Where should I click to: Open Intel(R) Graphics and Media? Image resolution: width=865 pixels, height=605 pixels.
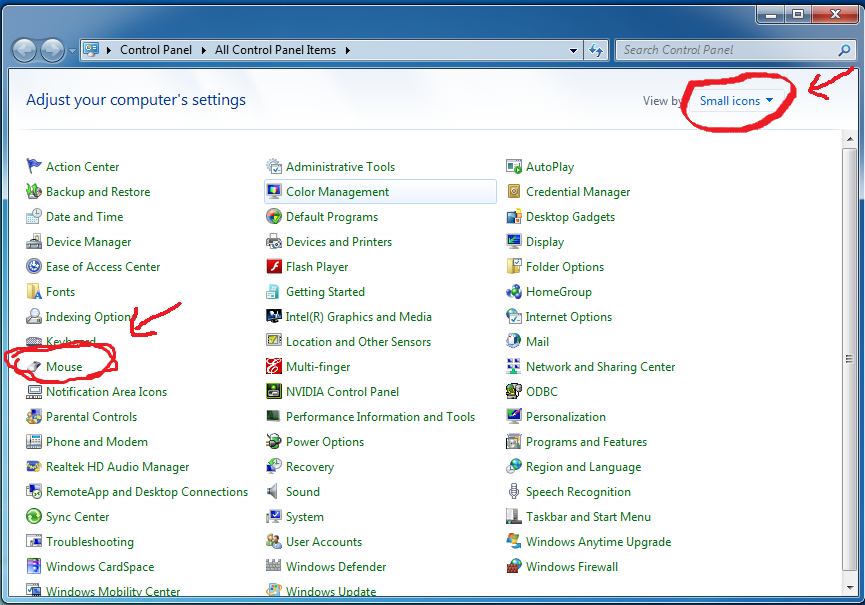coord(359,317)
